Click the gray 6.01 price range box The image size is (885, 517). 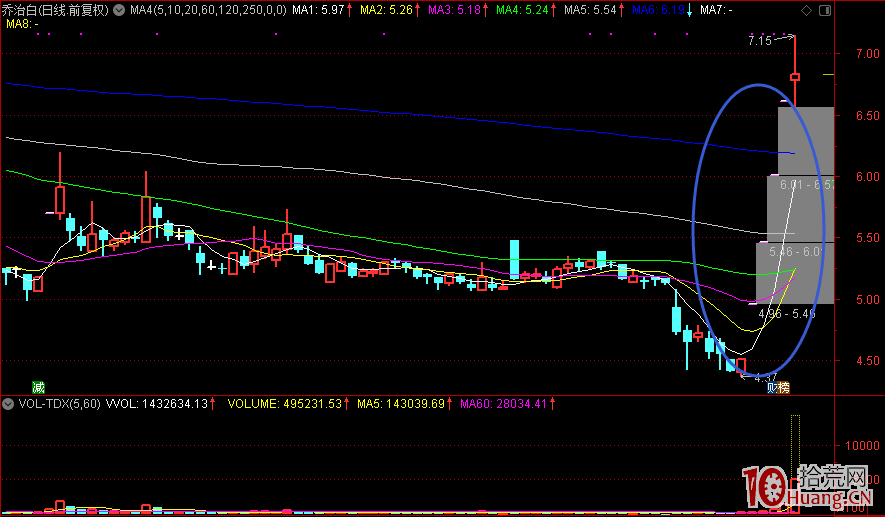pos(806,185)
